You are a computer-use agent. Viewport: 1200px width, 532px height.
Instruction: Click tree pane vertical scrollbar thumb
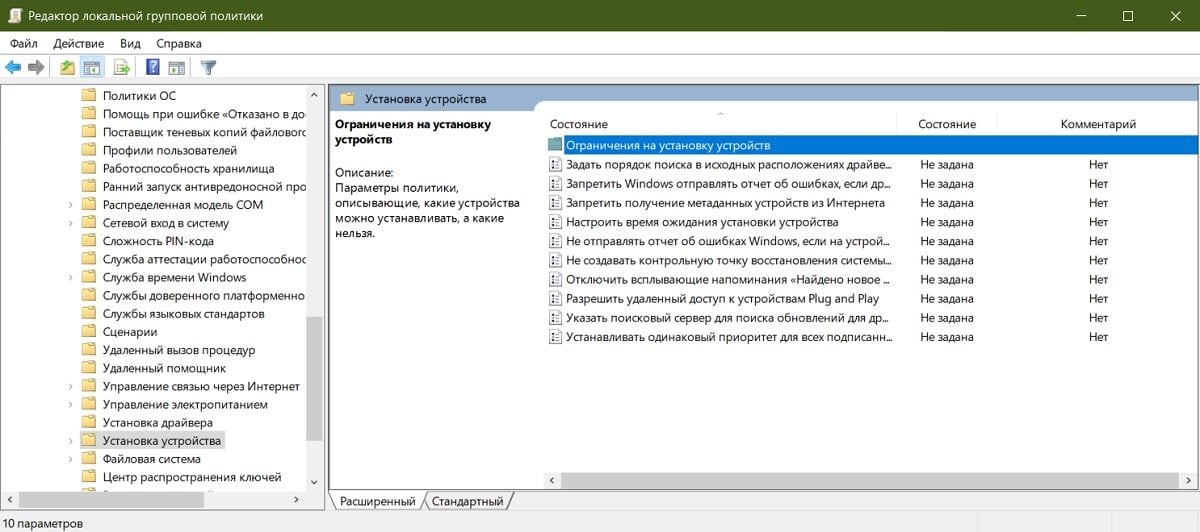315,379
